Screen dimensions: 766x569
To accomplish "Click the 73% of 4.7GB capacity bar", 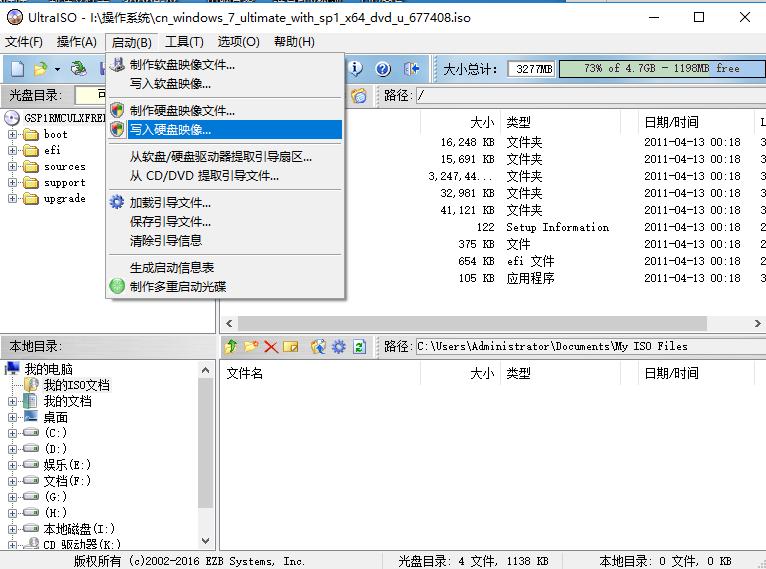I will point(662,69).
